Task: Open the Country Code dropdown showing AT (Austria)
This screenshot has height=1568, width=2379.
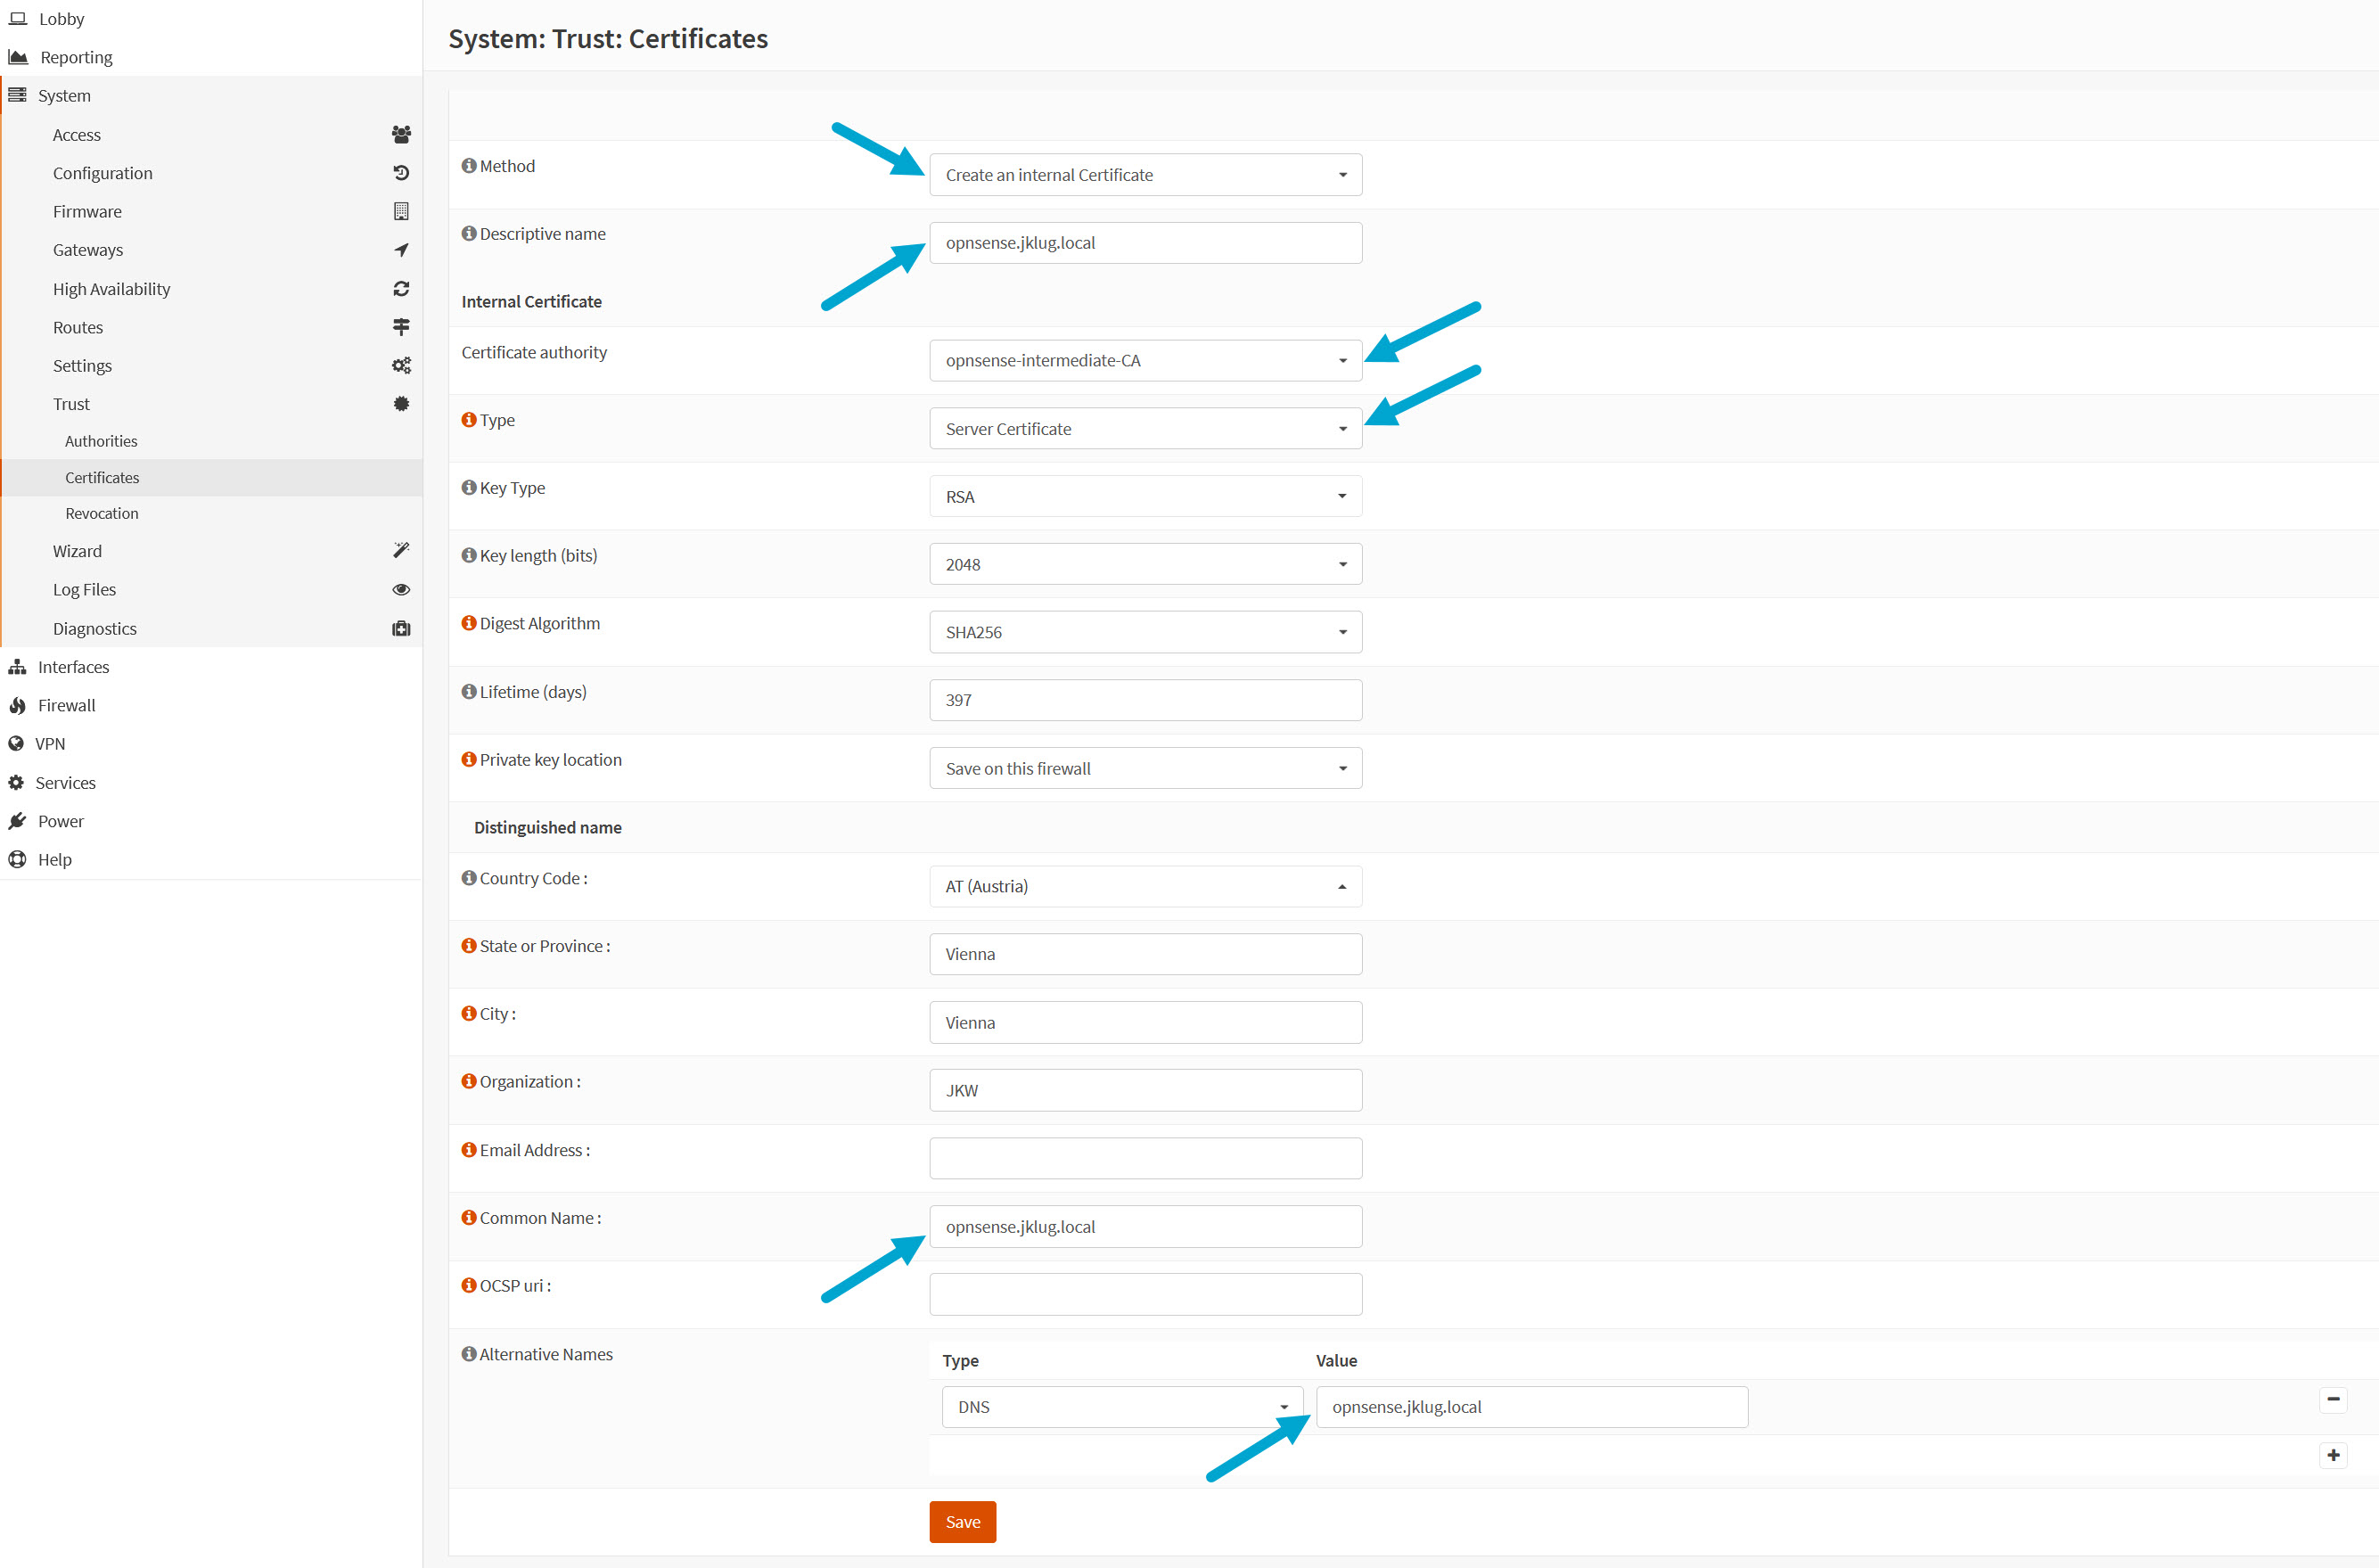Action: point(1145,886)
